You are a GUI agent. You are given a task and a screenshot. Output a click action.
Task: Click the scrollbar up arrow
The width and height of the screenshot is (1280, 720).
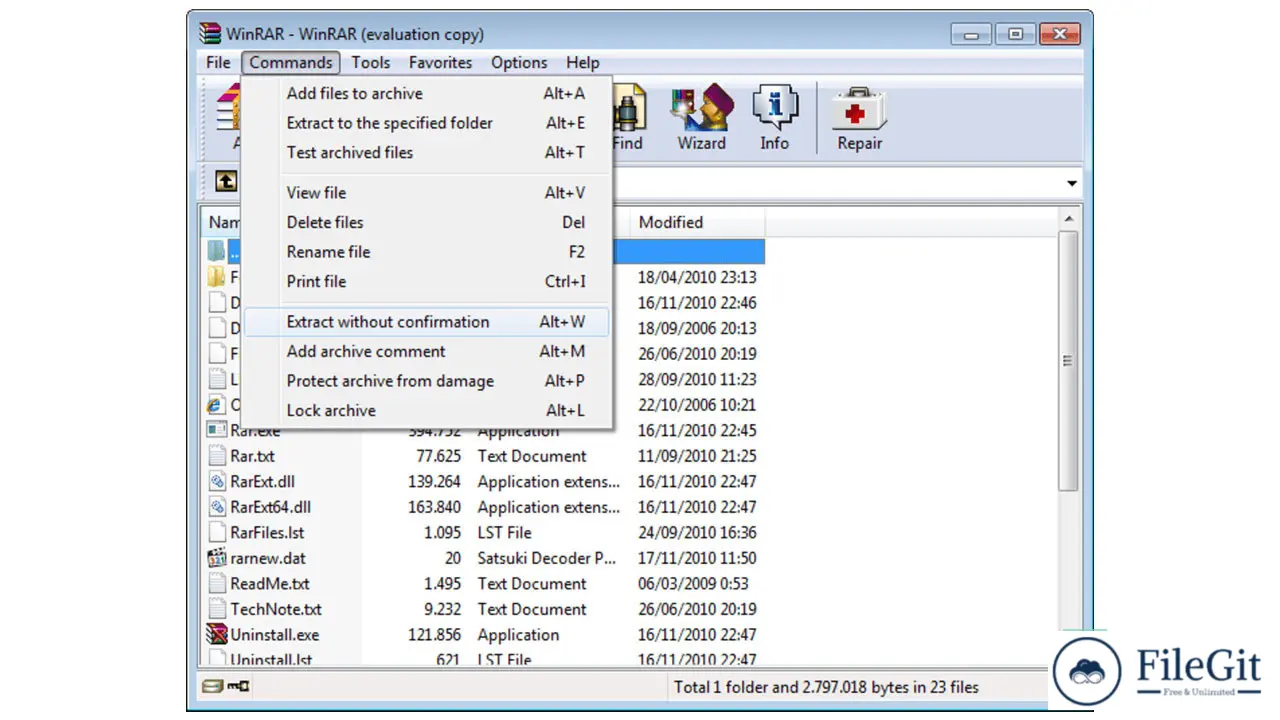pyautogui.click(x=1068, y=219)
